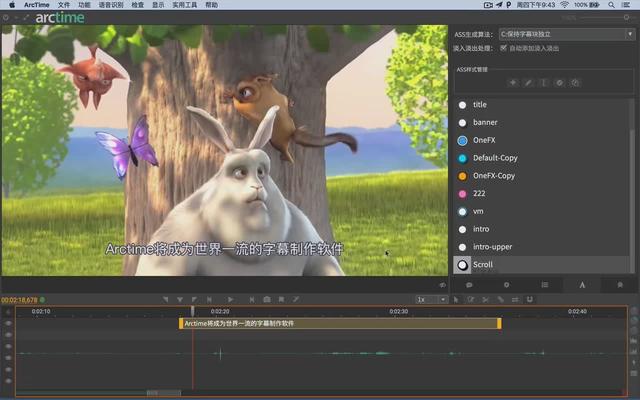
Task: Click the add style plus icon
Action: point(513,83)
